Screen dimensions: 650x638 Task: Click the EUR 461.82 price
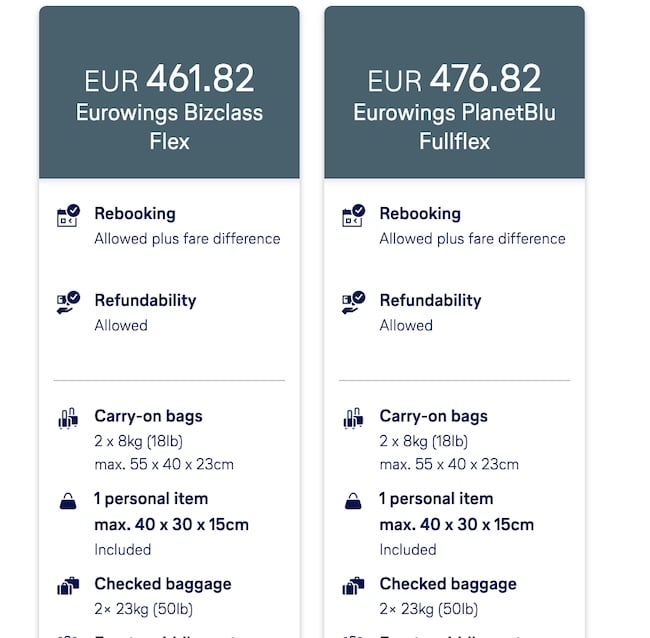pos(169,79)
